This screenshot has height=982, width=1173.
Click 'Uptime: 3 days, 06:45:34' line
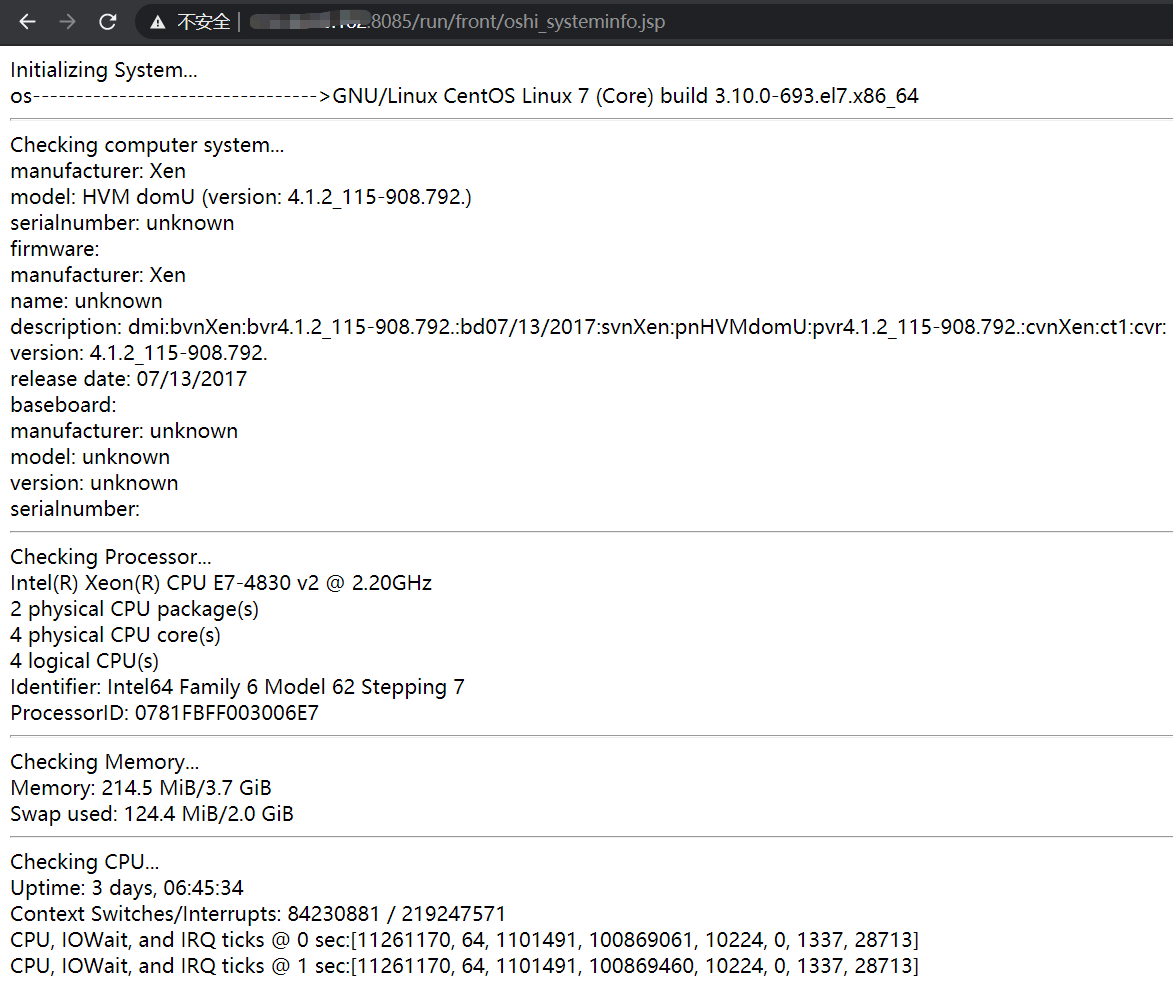pos(127,889)
